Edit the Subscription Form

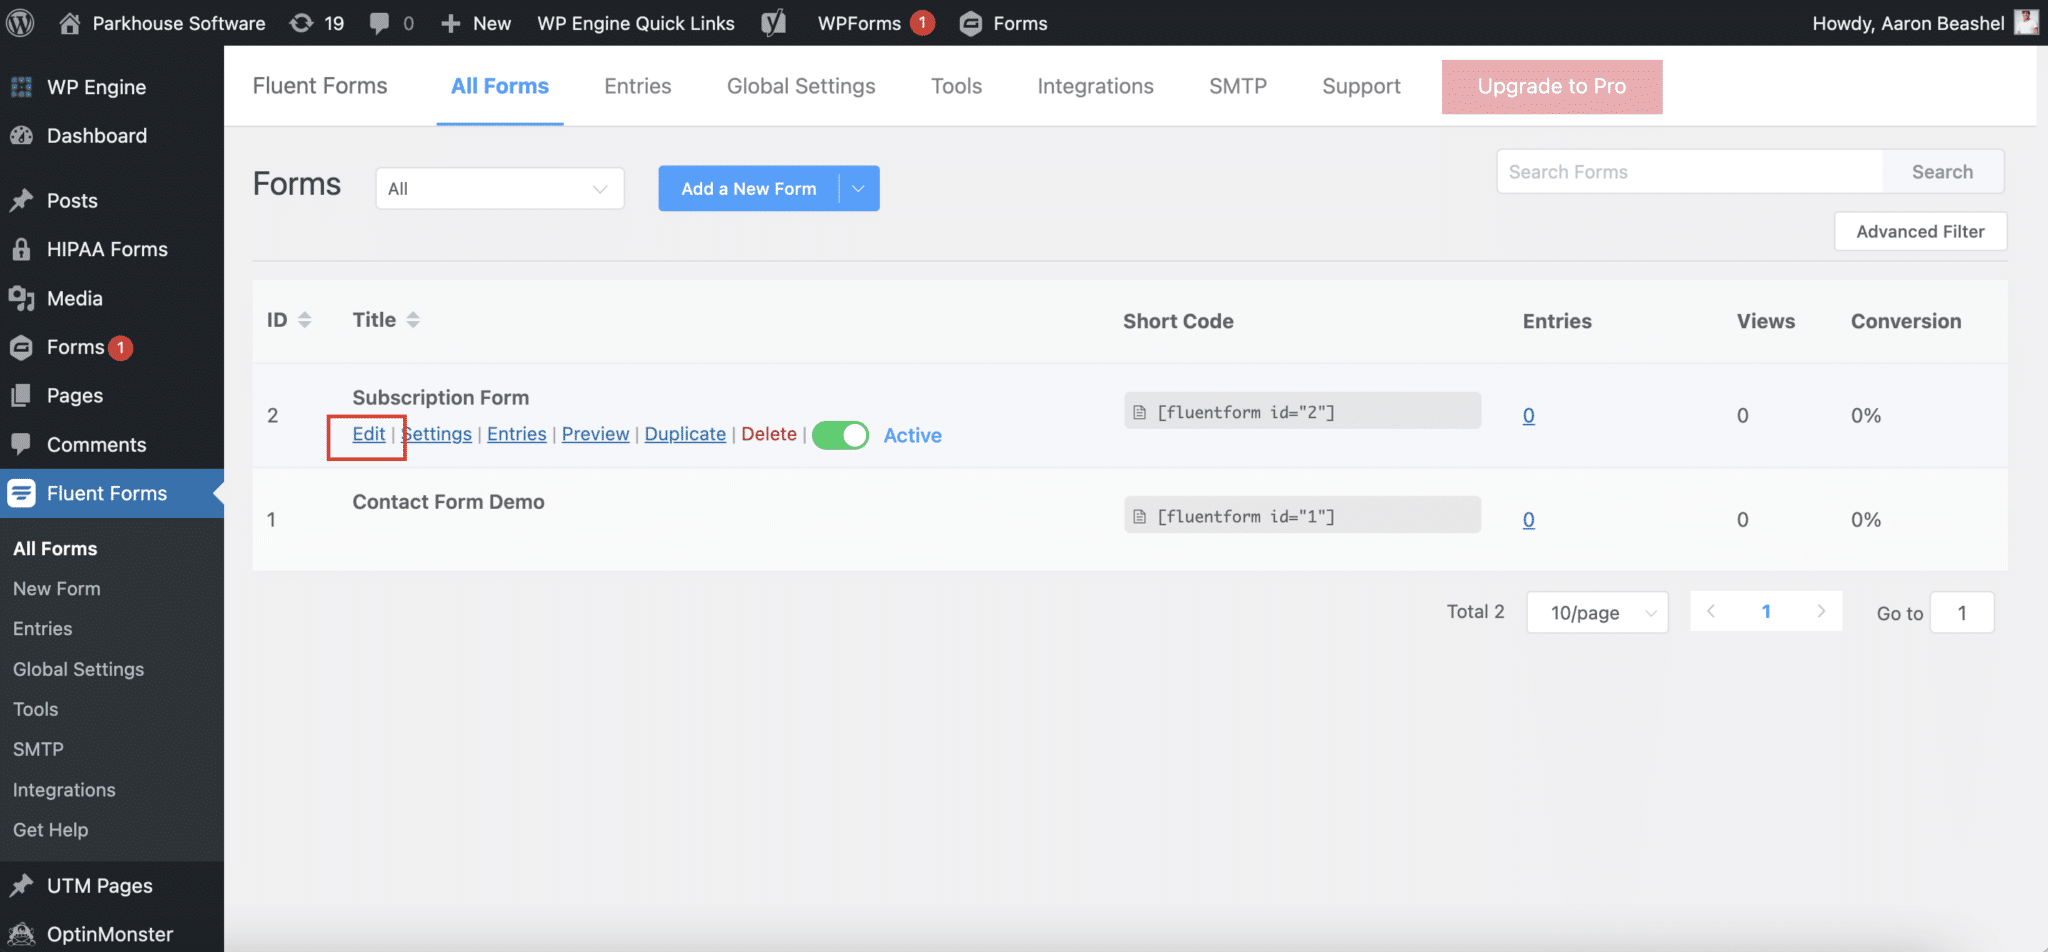[368, 434]
